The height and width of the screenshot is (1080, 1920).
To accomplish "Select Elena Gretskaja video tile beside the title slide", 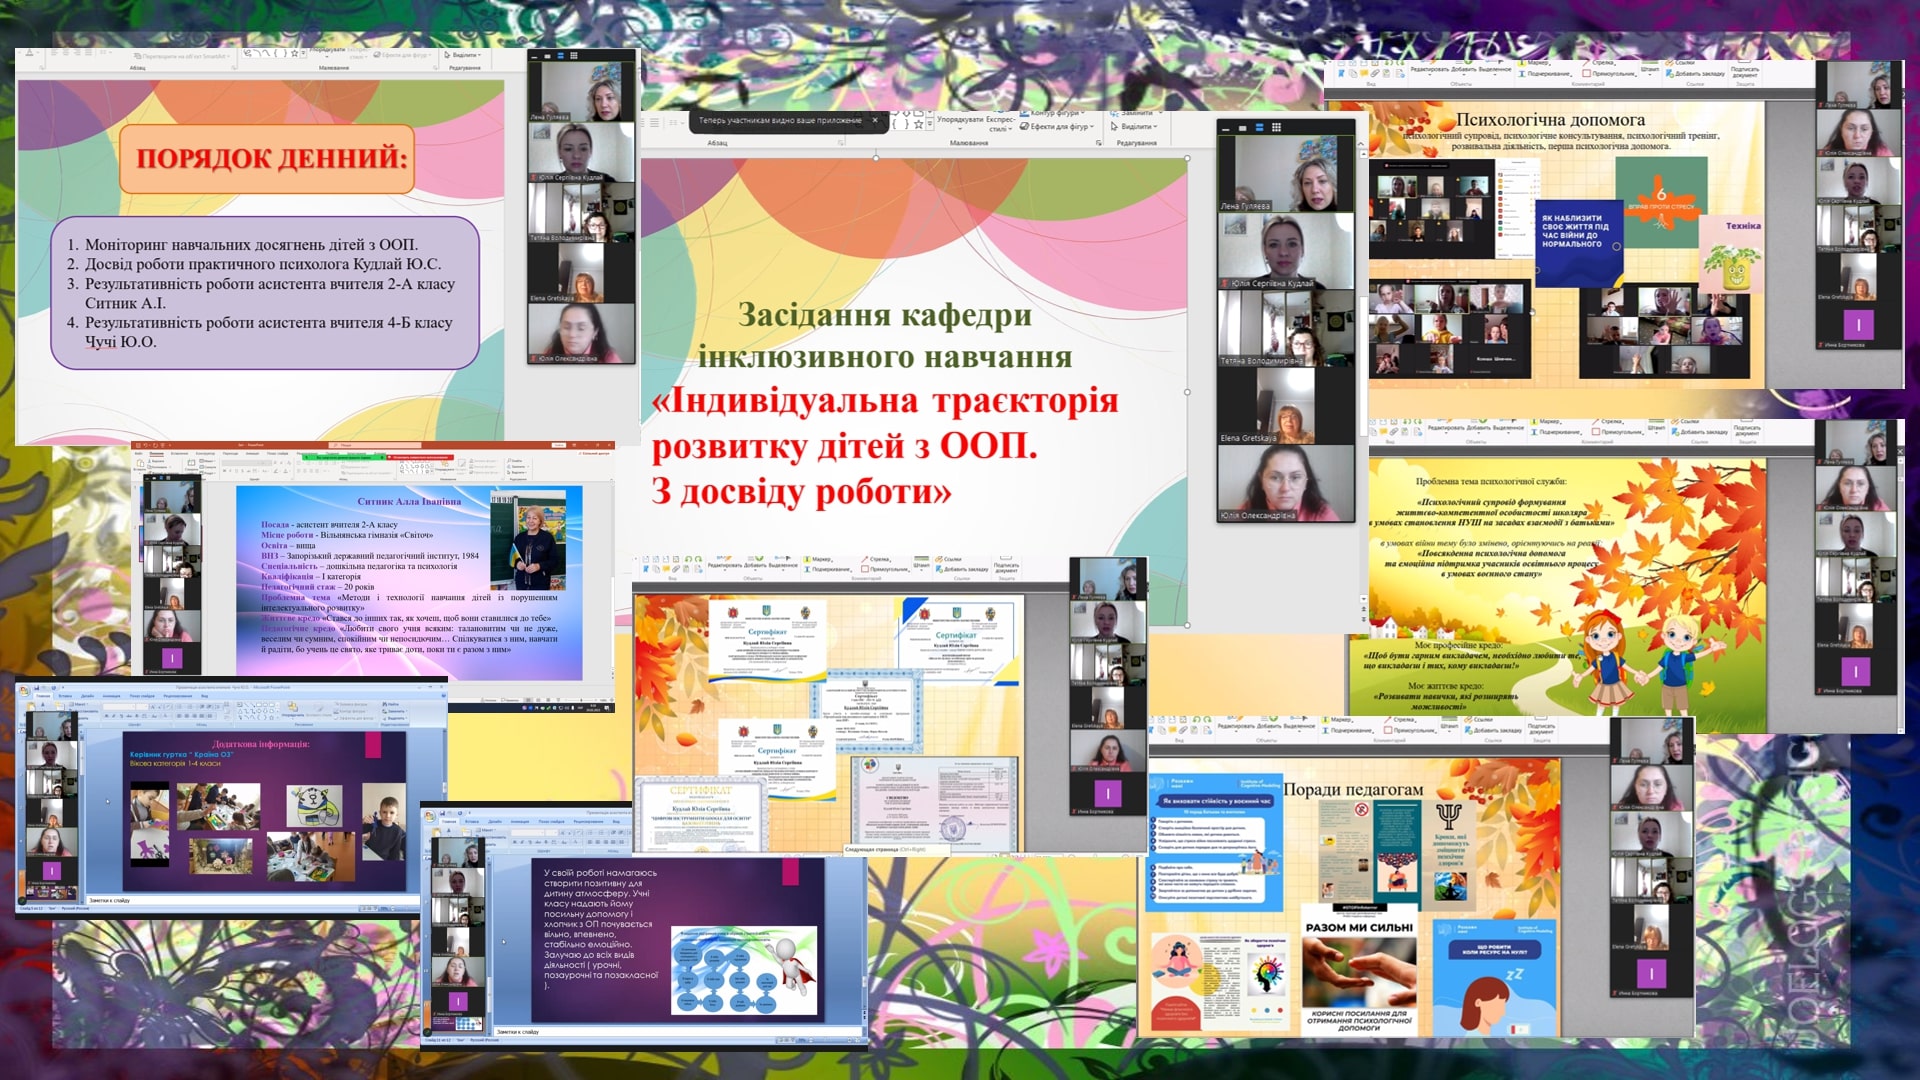I will pos(1286,406).
